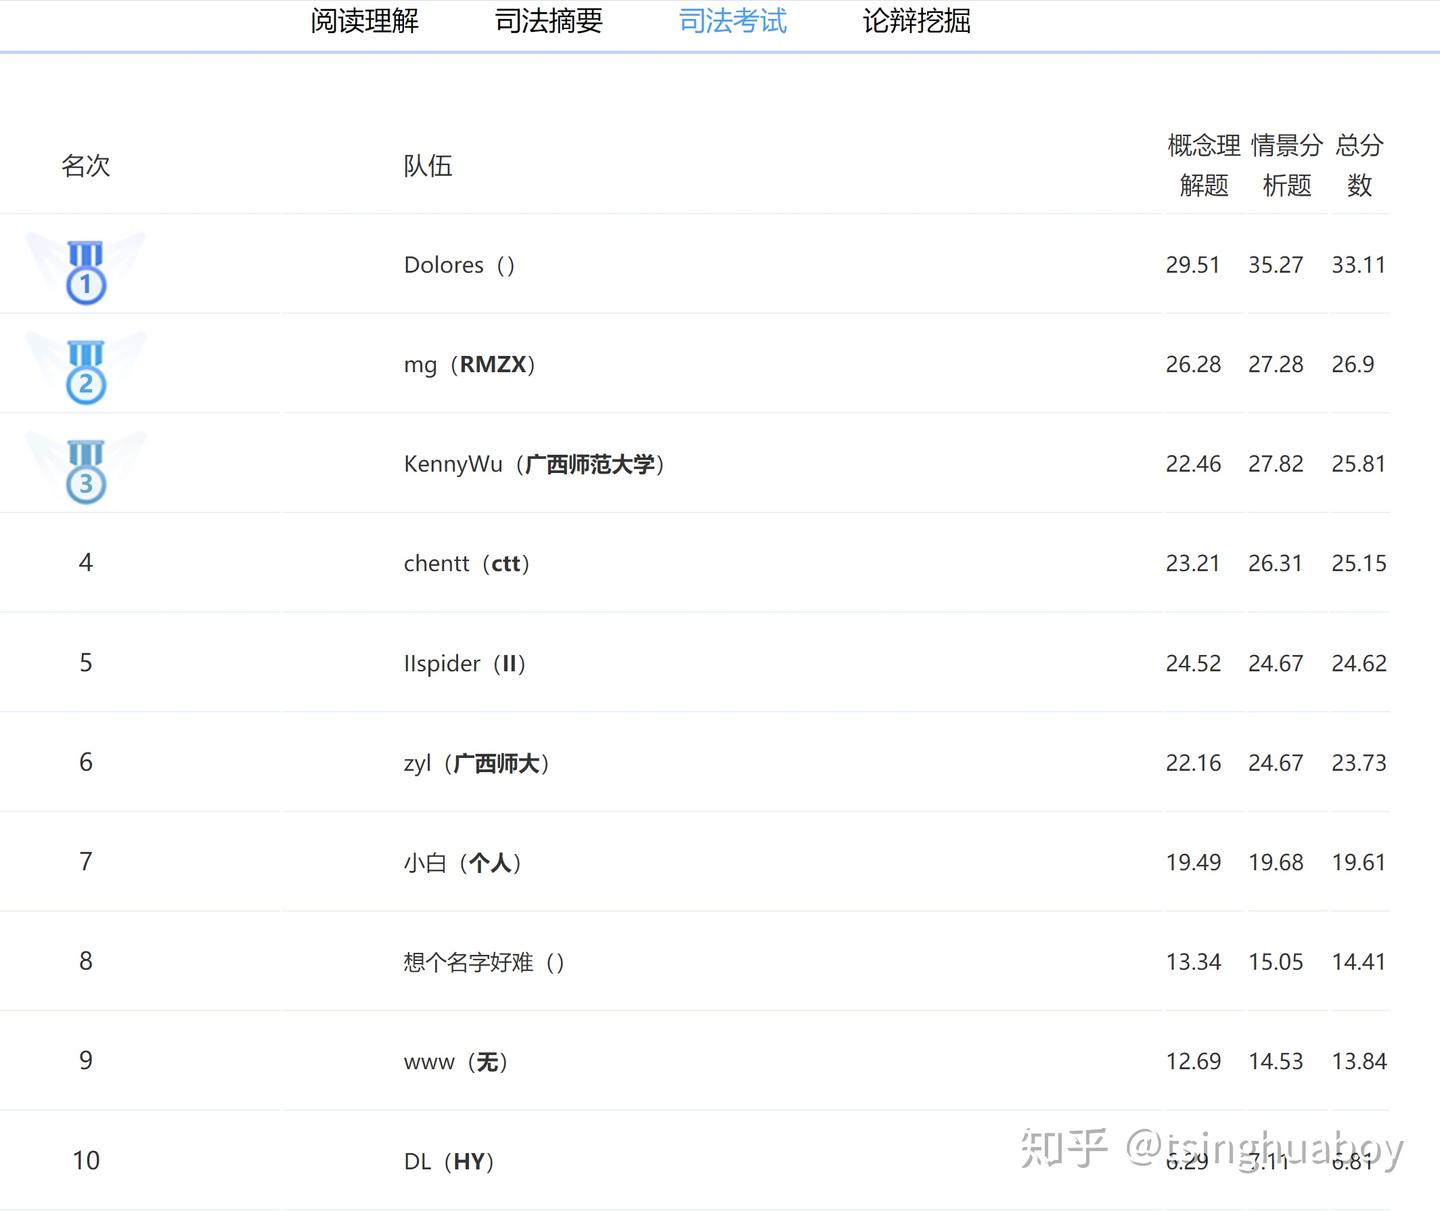Click the 情景分析题 column header

click(x=1285, y=165)
